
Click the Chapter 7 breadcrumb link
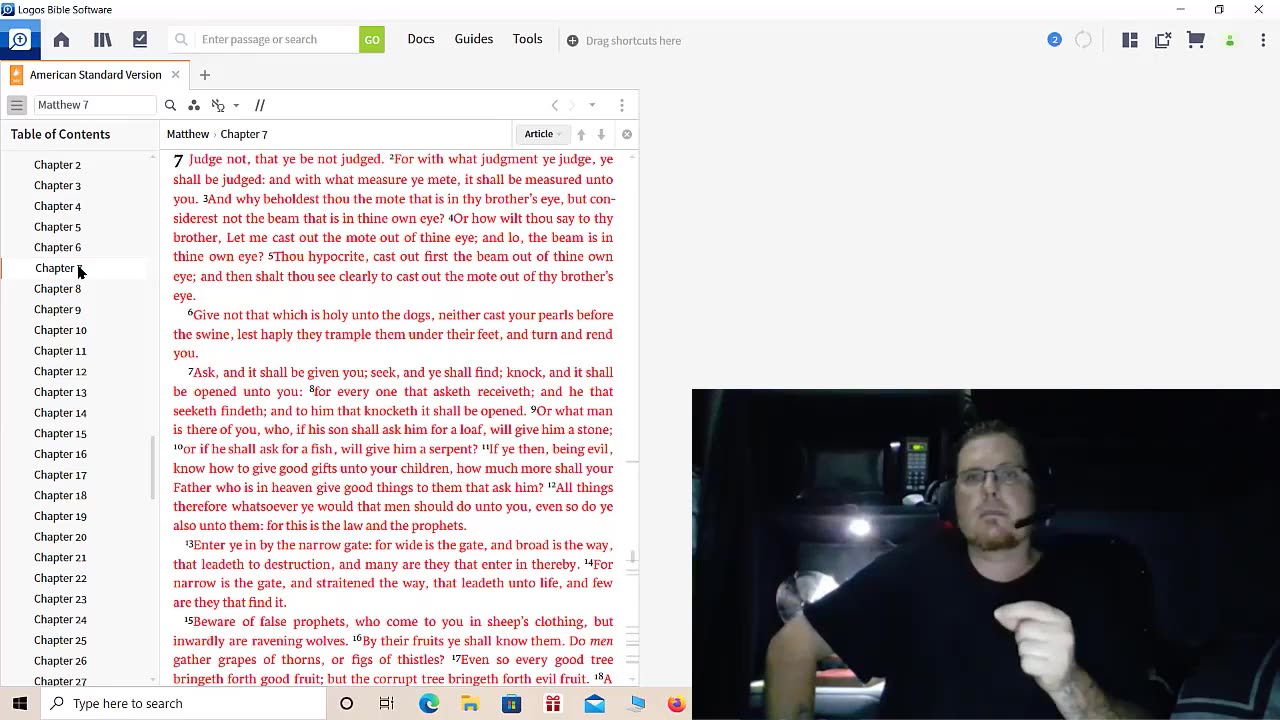(244, 134)
